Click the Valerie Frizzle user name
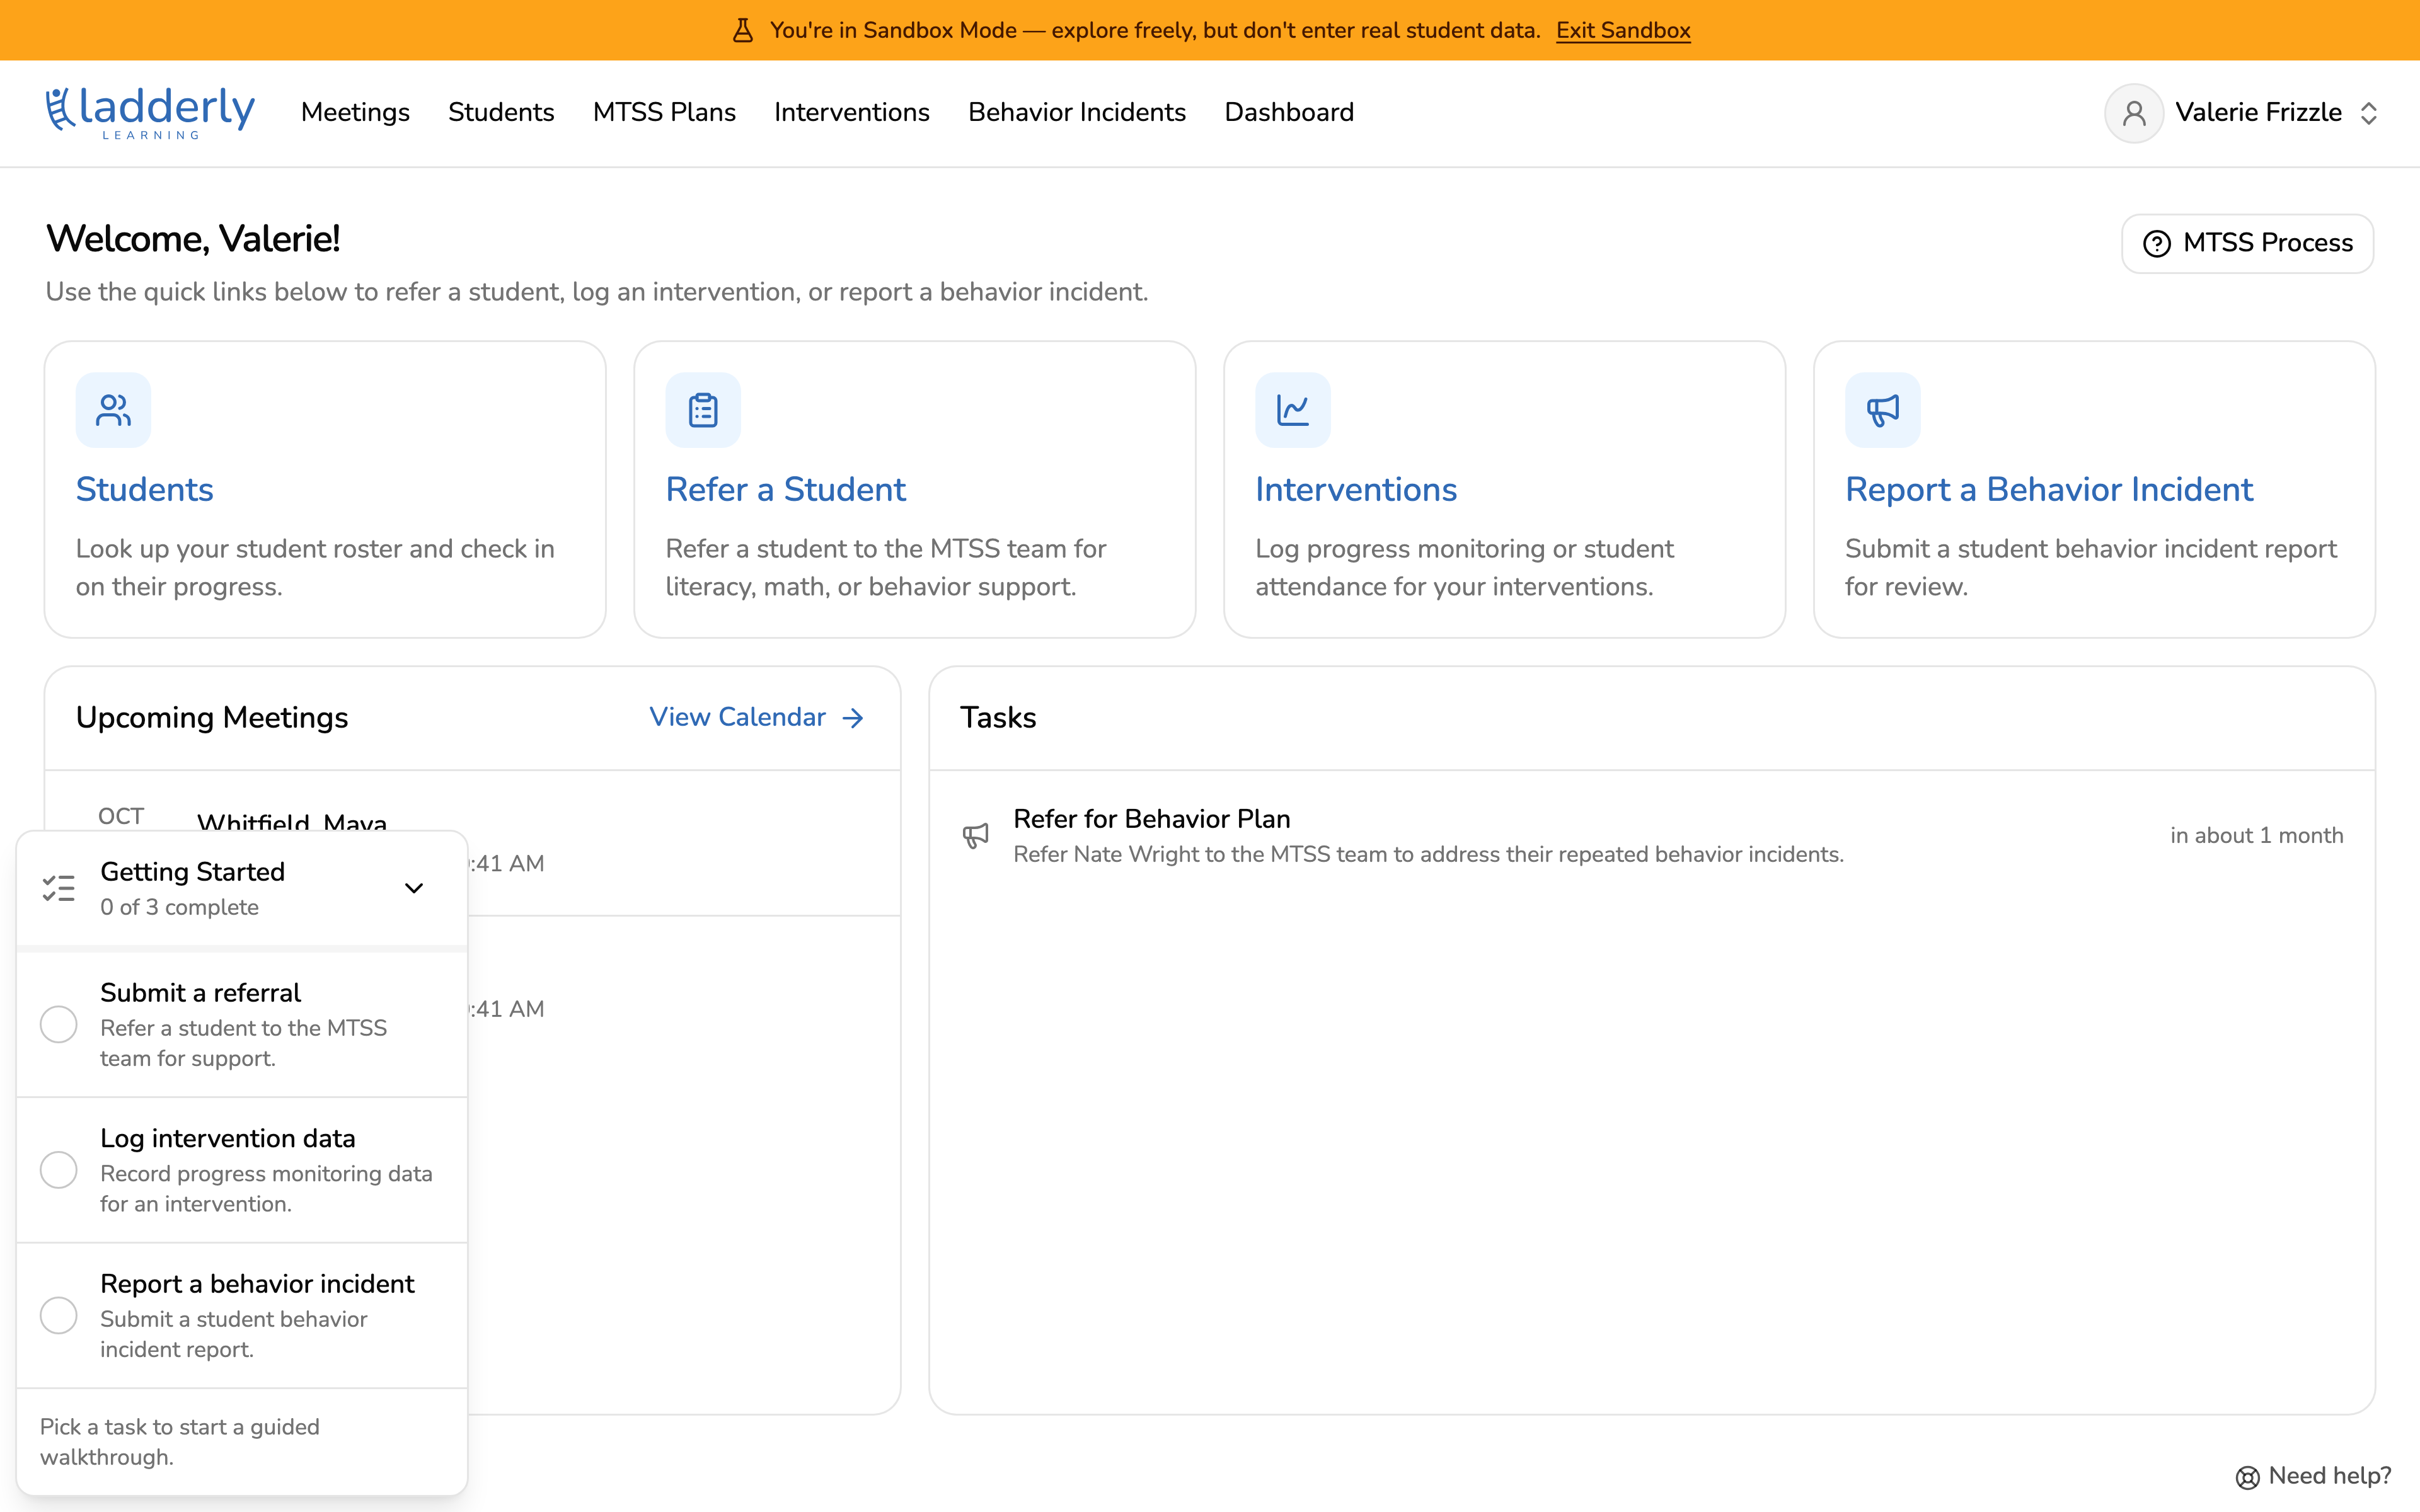2420x1512 pixels. (x=2259, y=112)
